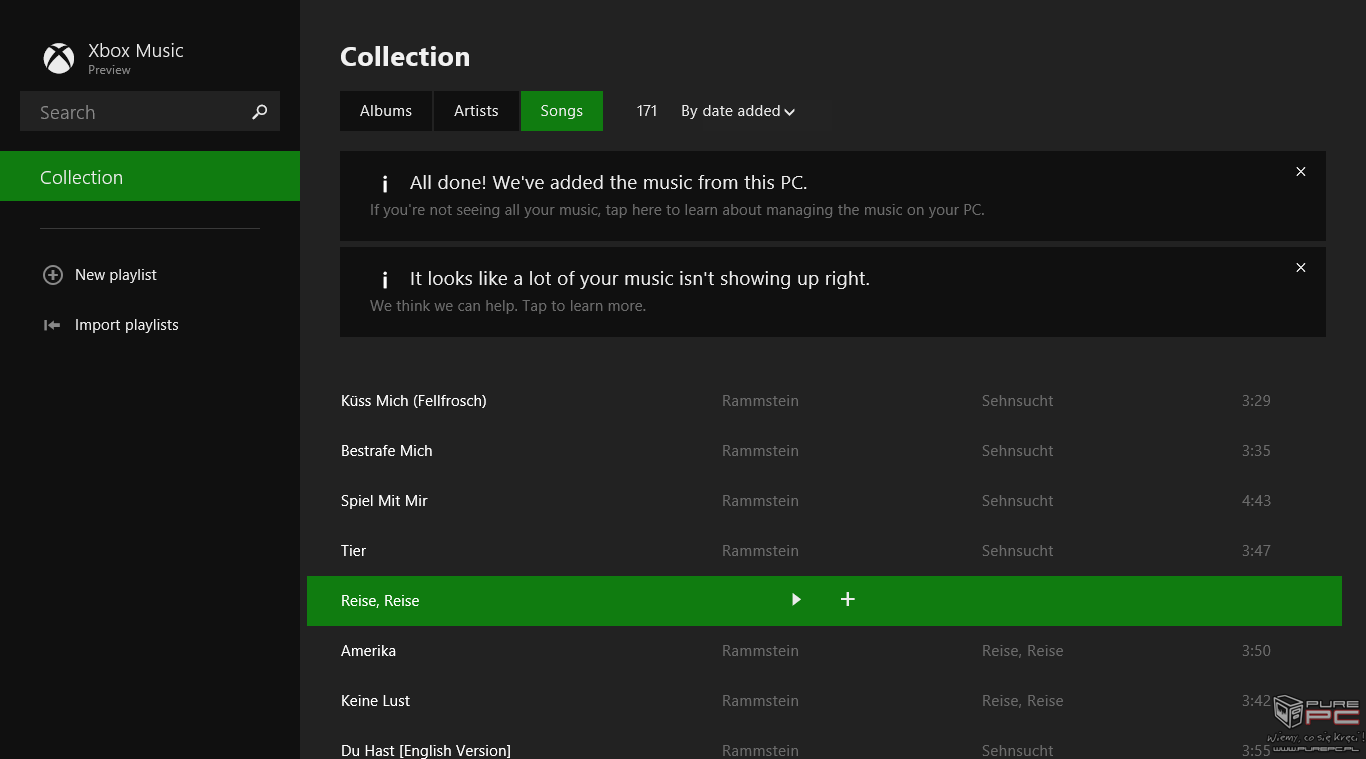Click Sehnsucht album in Tier row

[1018, 551]
